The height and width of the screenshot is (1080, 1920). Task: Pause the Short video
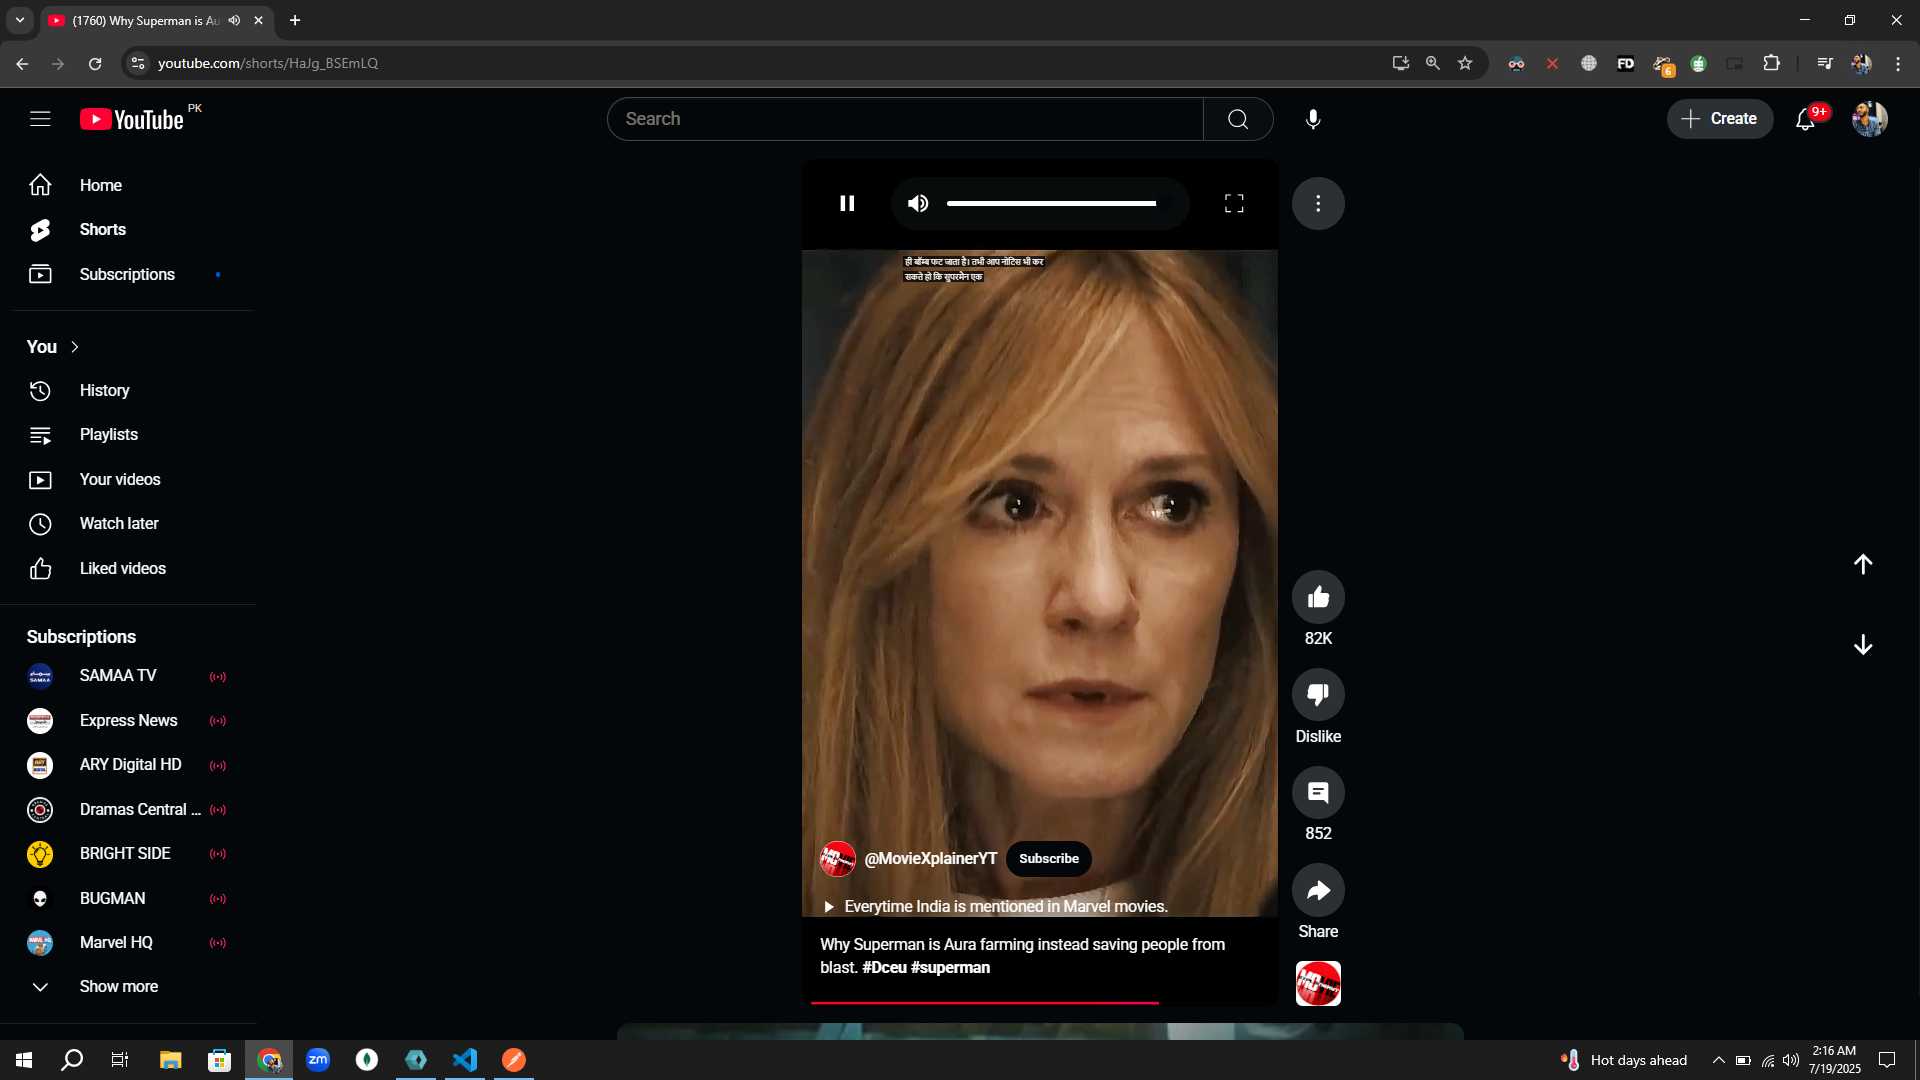click(847, 203)
